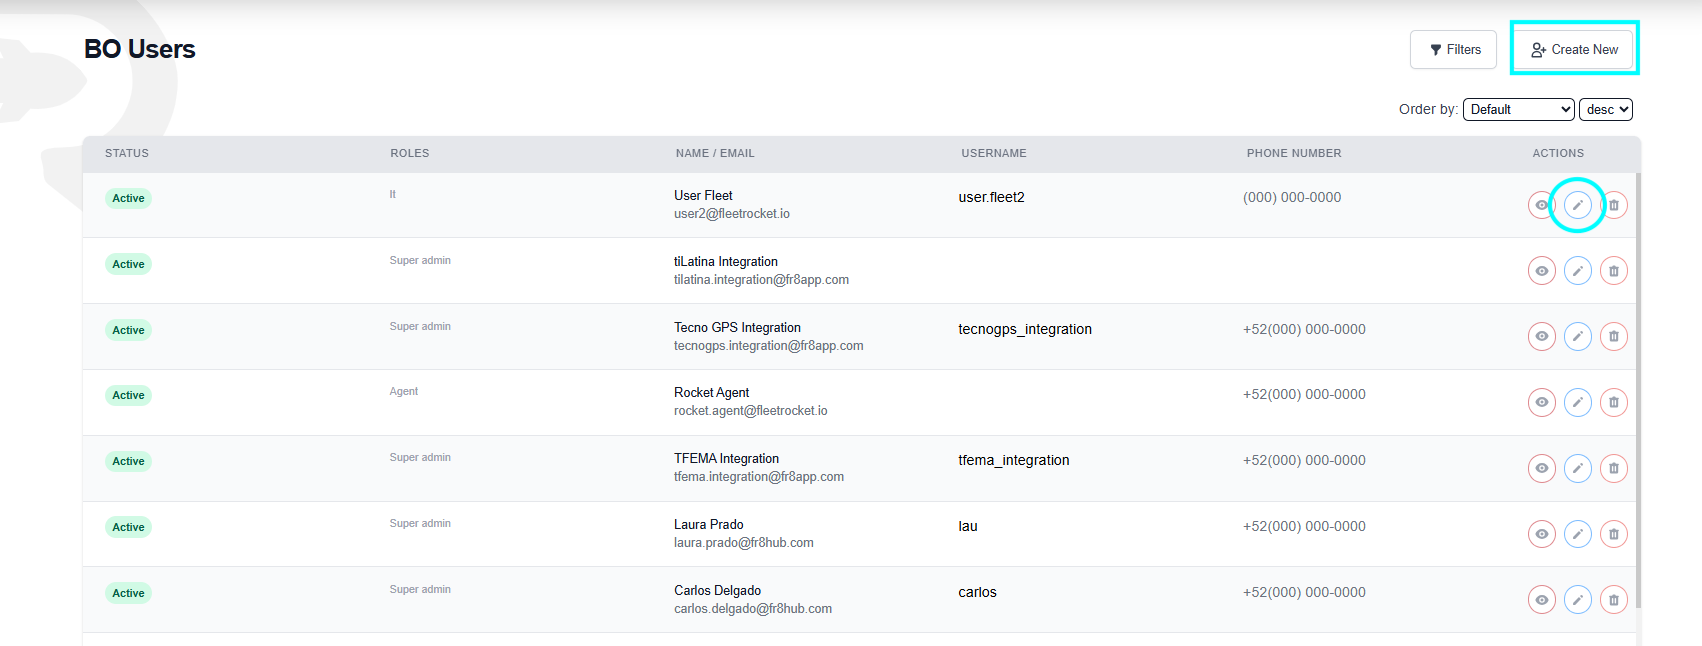Edit Tecno GPS Integration user
Screen dimensions: 1702x646
[1578, 336]
